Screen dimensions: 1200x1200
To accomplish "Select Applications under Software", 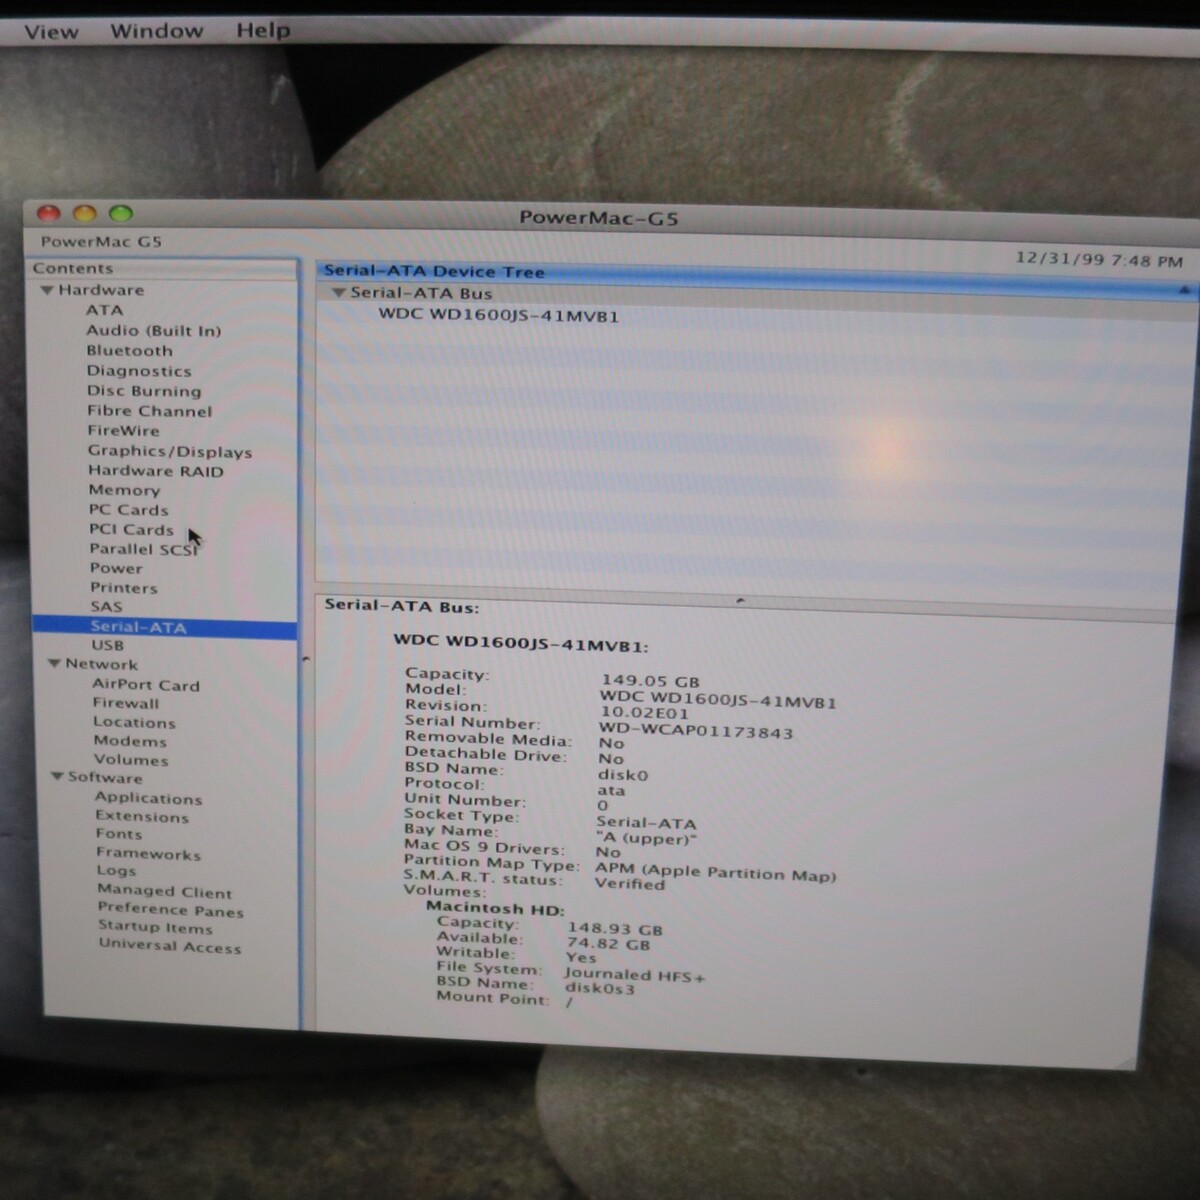I will [x=148, y=798].
